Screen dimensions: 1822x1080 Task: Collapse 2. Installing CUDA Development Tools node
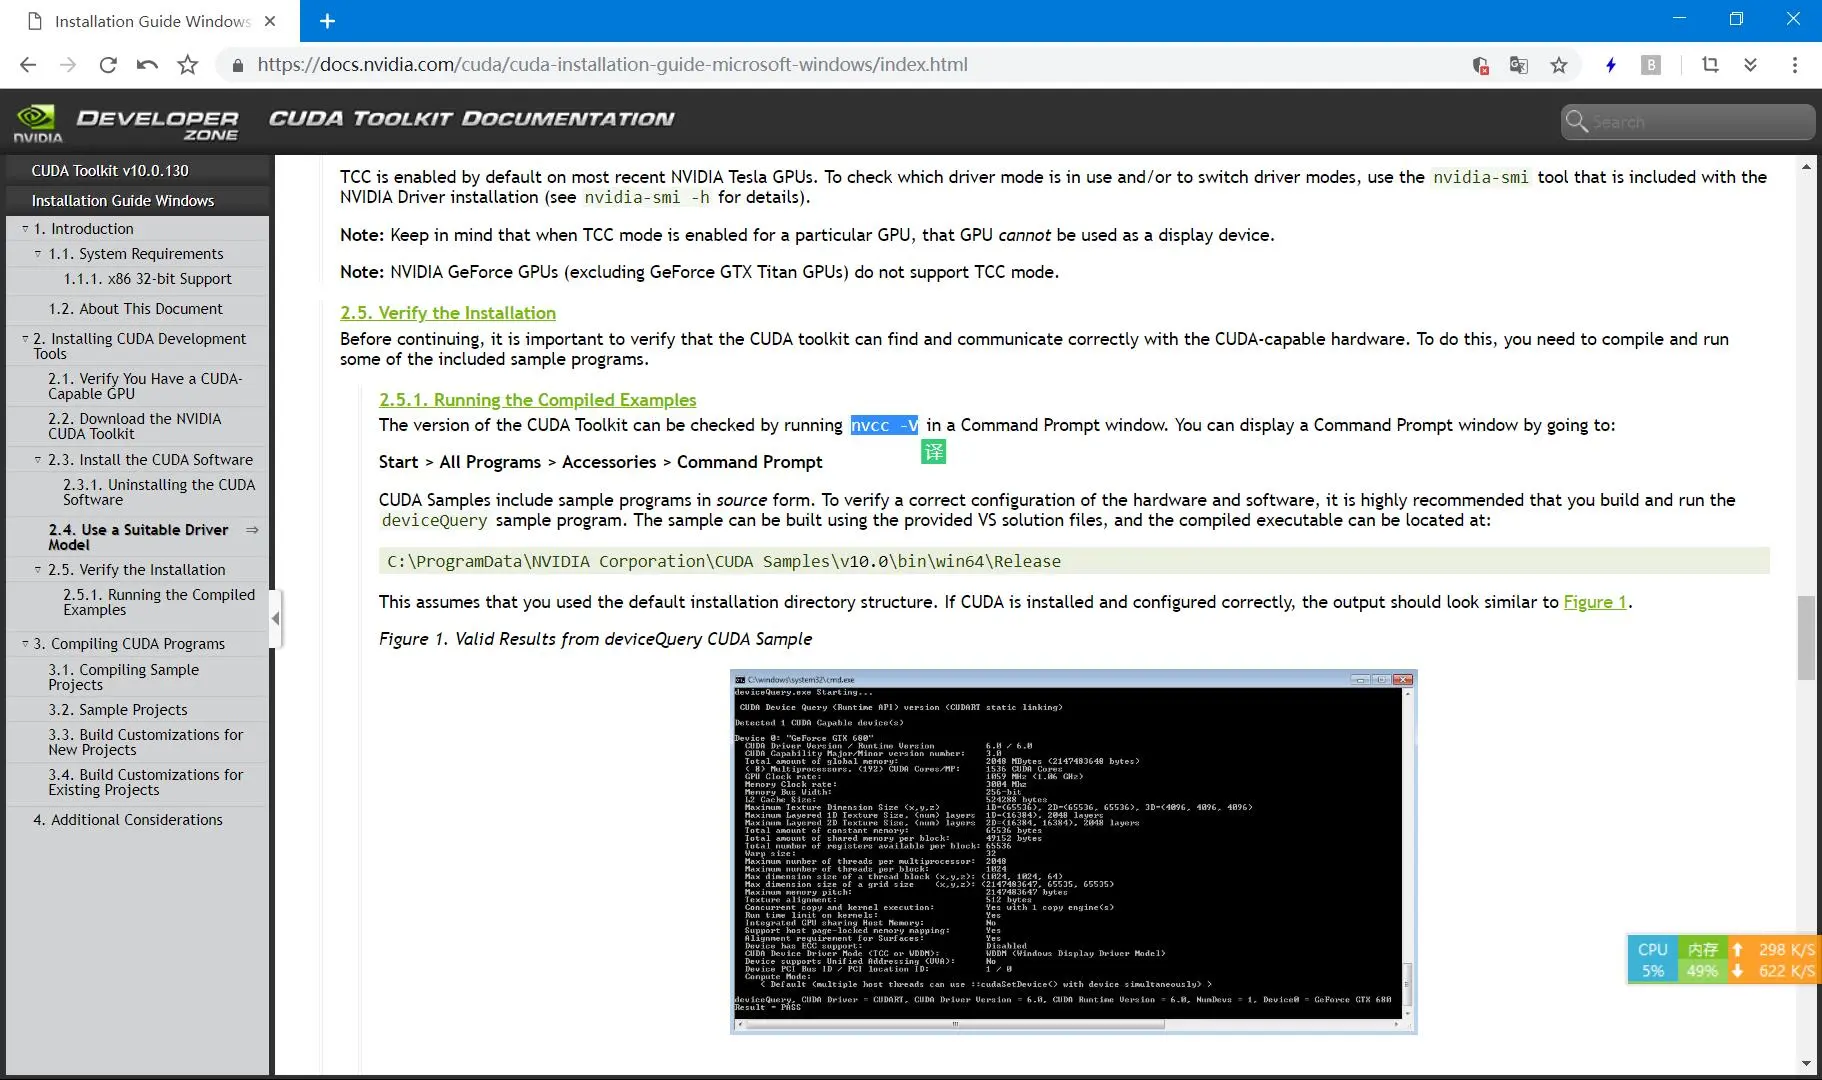(25, 339)
